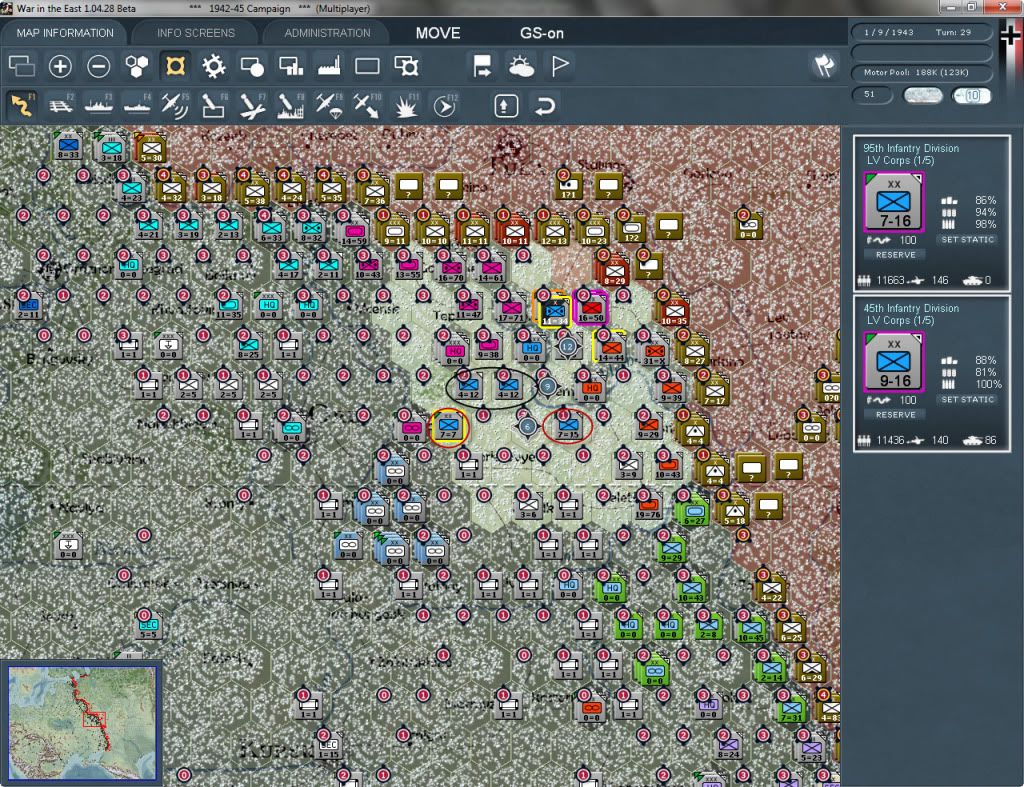The width and height of the screenshot is (1024, 787).
Task: Click the crossed flags icon
Action: click(x=824, y=65)
